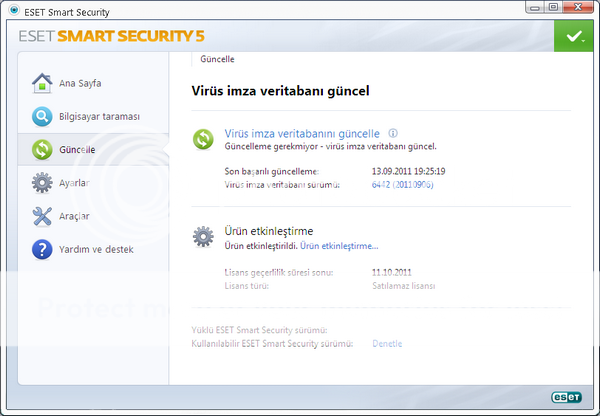Follow the blue Ürün etkinleştirme... link
The height and width of the screenshot is (416, 600).
(x=340, y=246)
